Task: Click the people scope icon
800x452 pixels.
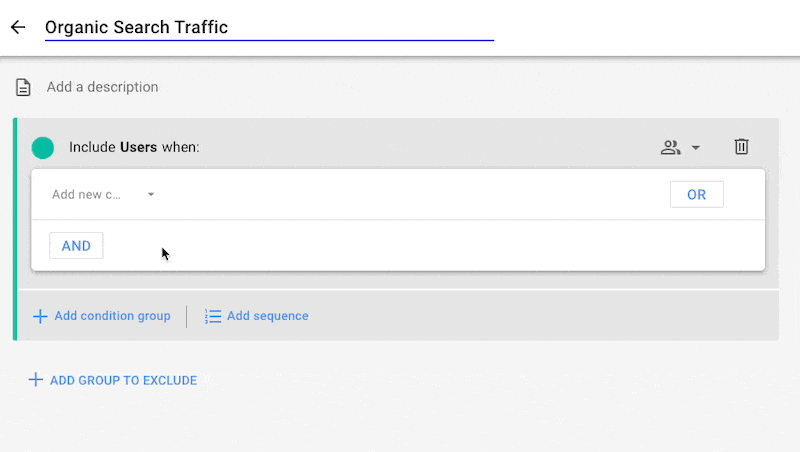Action: (670, 148)
